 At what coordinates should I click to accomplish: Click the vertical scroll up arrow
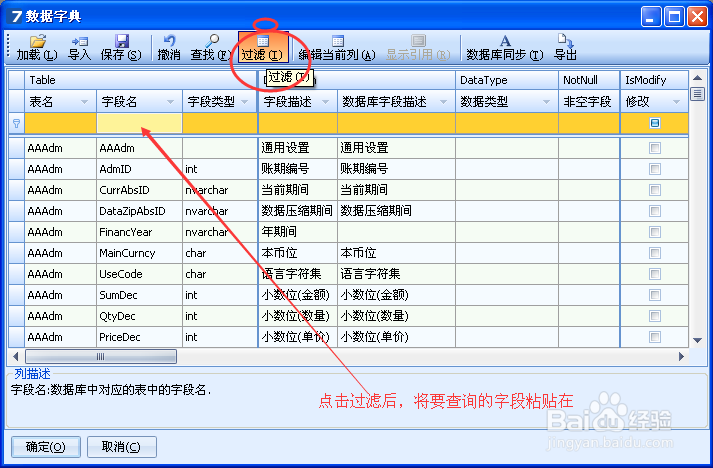[698, 78]
